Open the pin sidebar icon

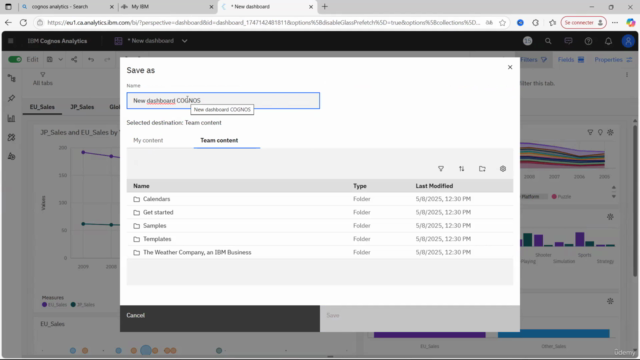(11, 98)
